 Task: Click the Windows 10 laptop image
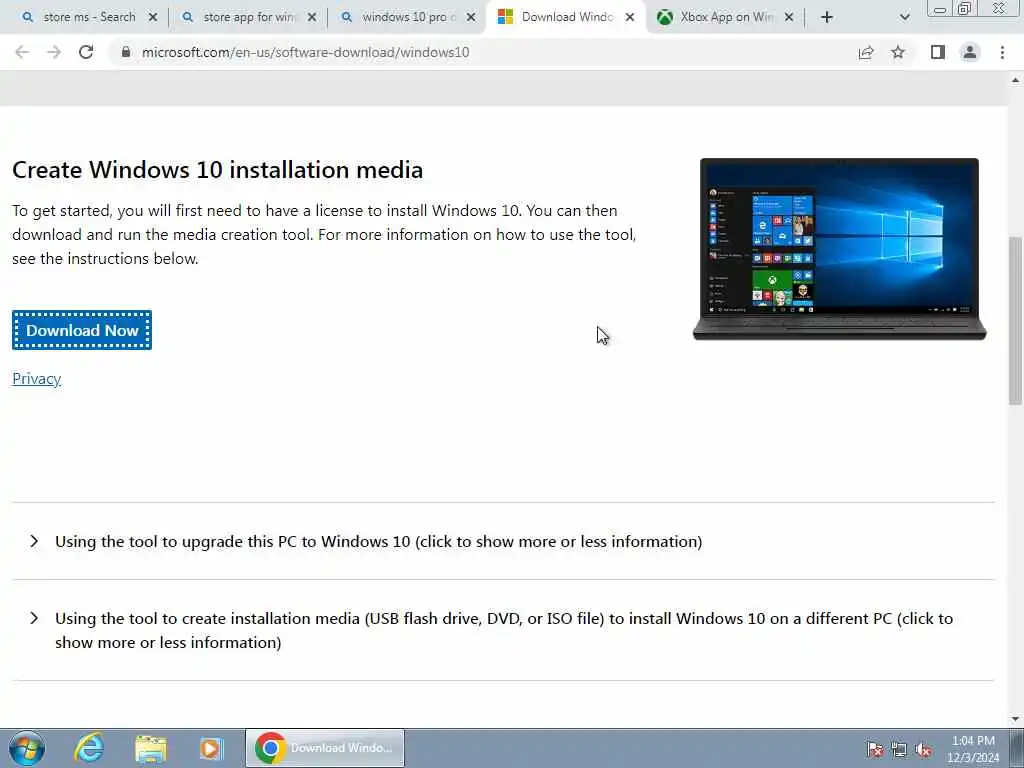pos(839,249)
